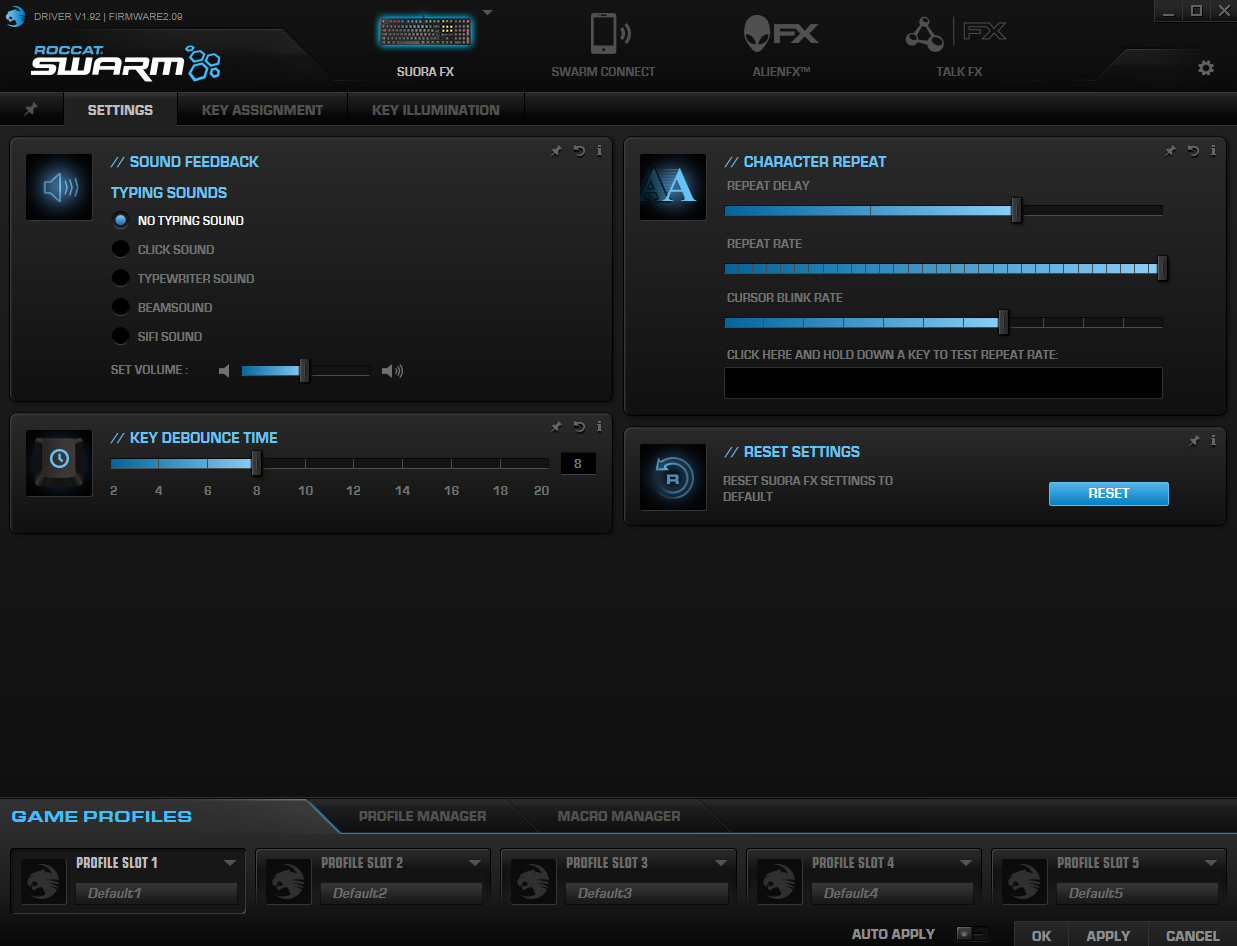Show info for Reset Settings panel
The image size is (1237, 946).
point(1213,441)
